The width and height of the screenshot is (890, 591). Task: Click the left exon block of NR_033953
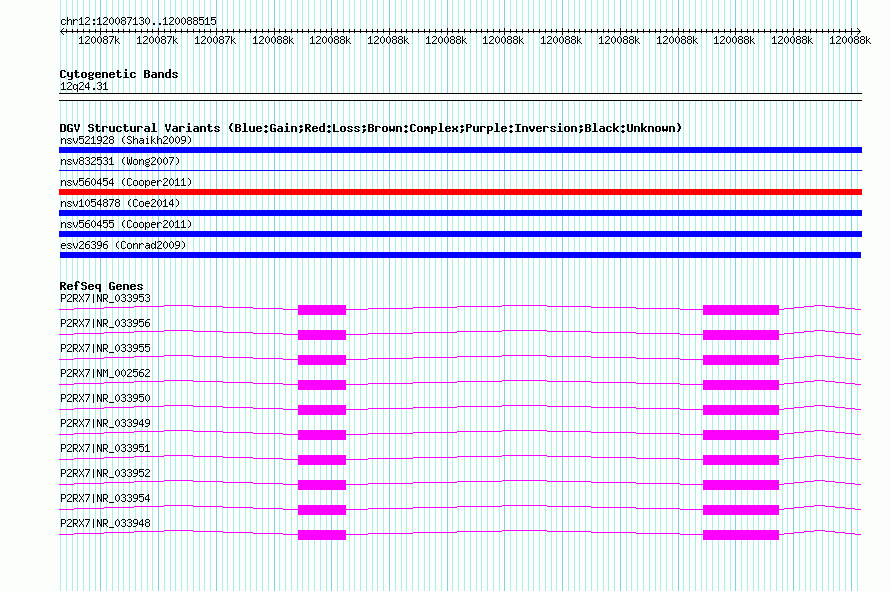(x=322, y=310)
